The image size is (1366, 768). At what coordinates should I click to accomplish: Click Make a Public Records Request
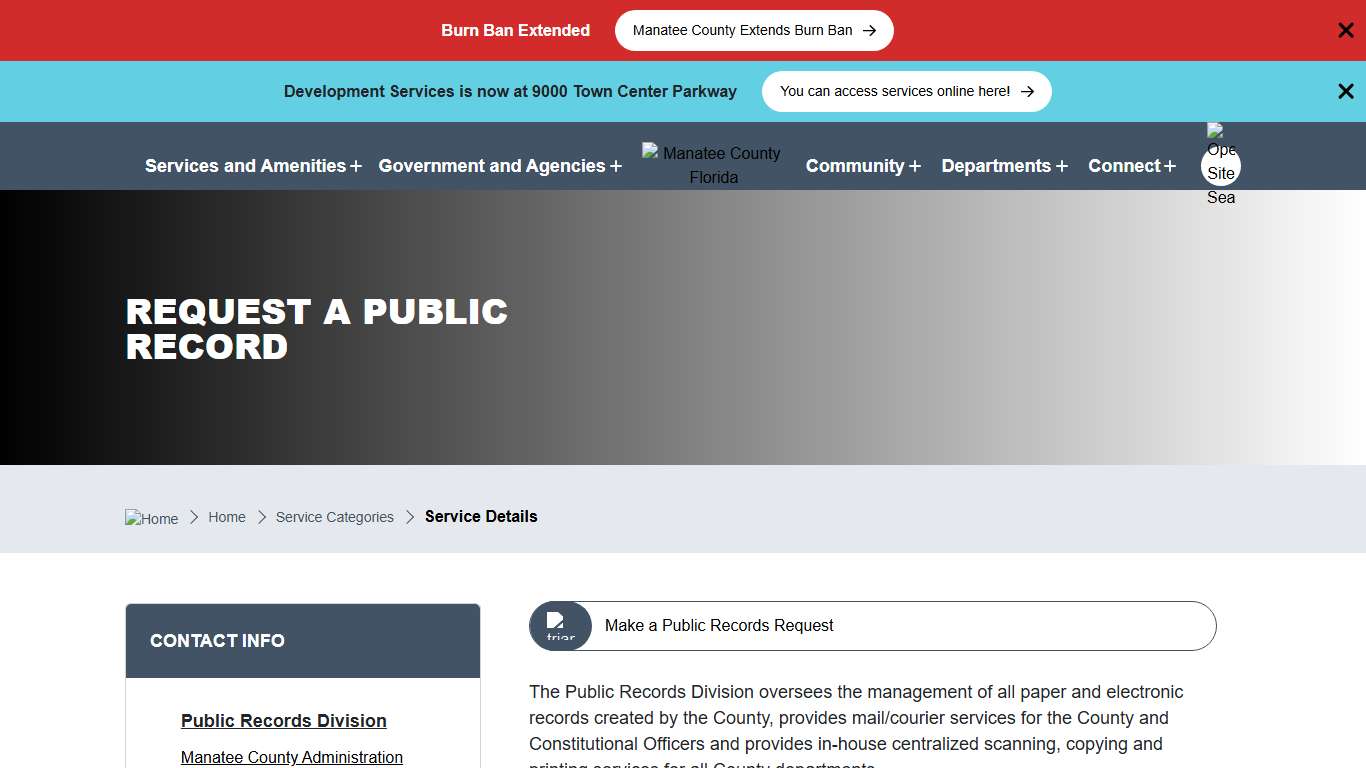point(719,625)
